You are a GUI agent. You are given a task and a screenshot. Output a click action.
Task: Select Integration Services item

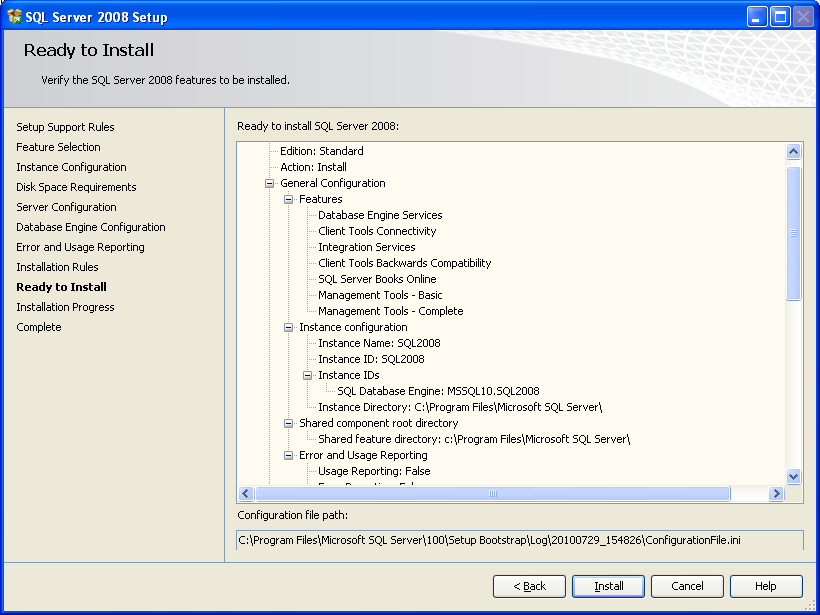(x=367, y=247)
